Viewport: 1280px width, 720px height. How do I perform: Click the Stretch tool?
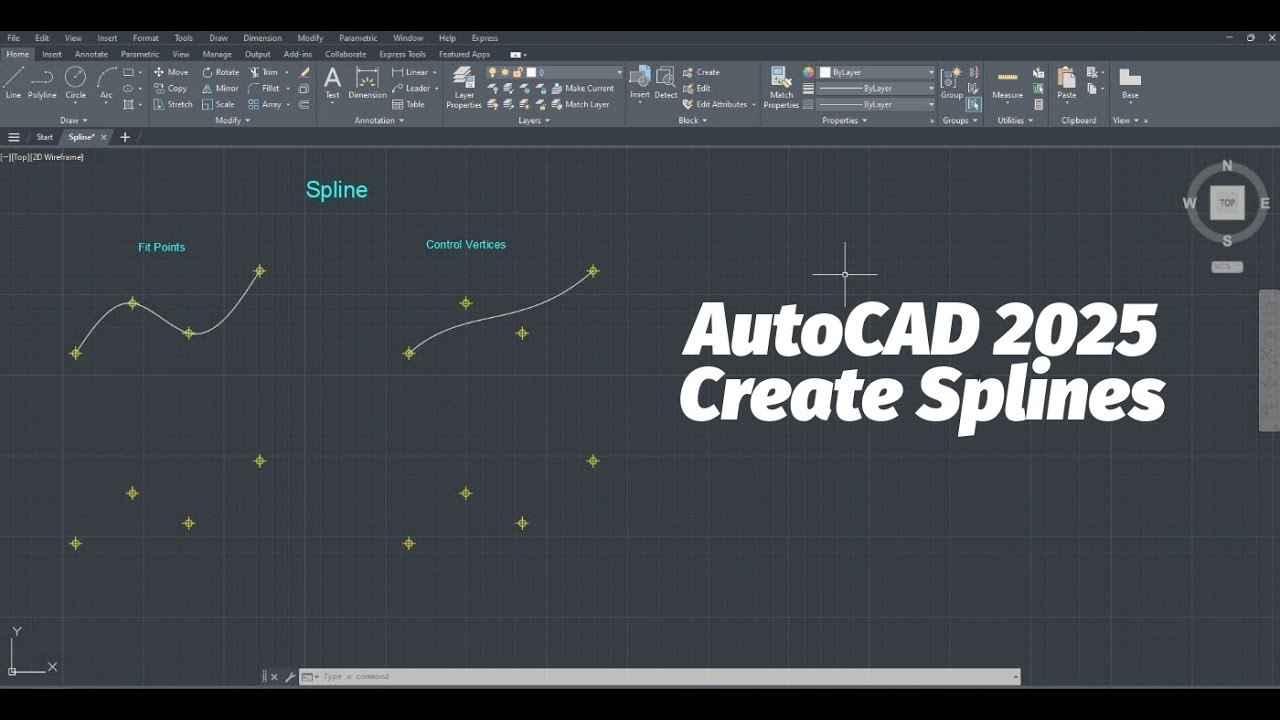[173, 104]
